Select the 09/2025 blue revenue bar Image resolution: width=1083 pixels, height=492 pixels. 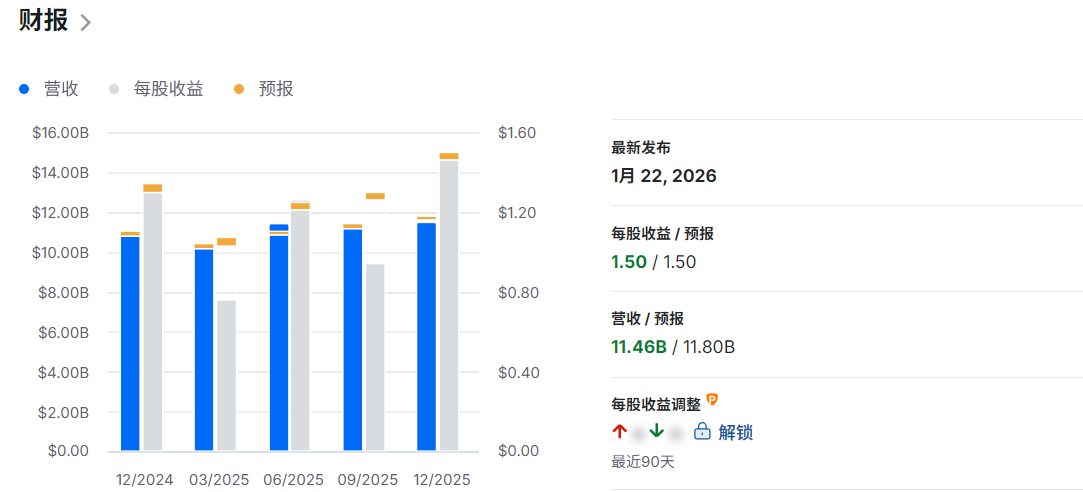[x=353, y=340]
